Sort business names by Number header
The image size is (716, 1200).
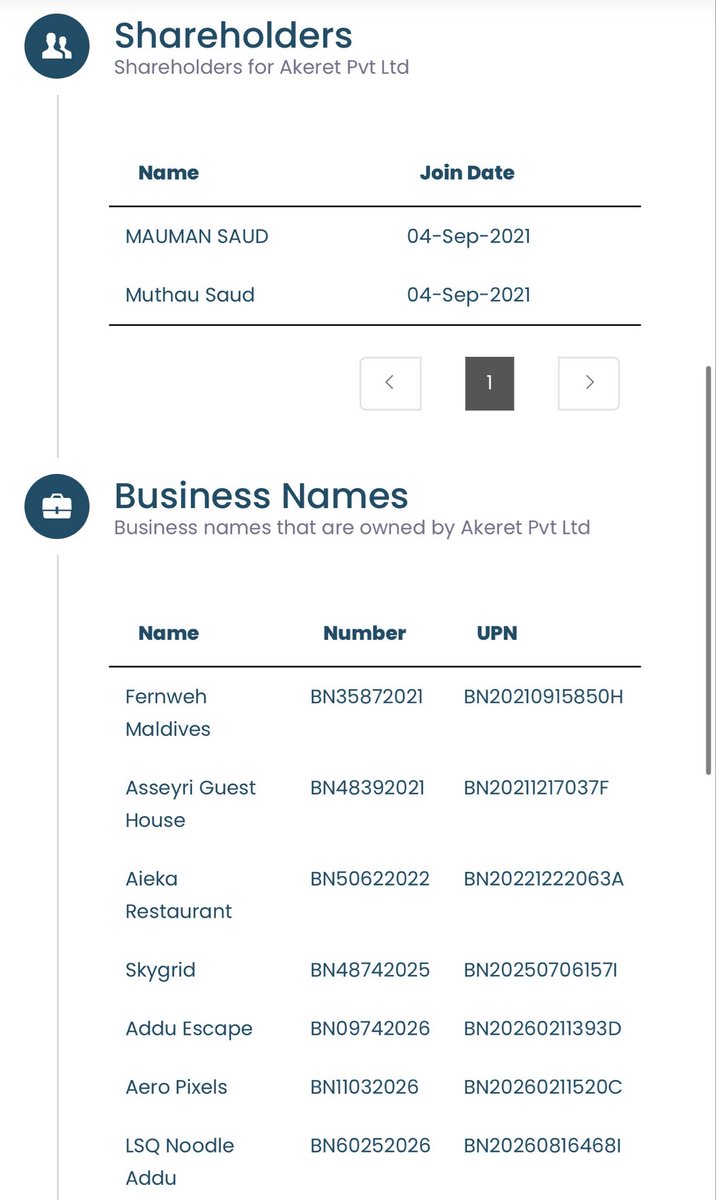(x=365, y=633)
